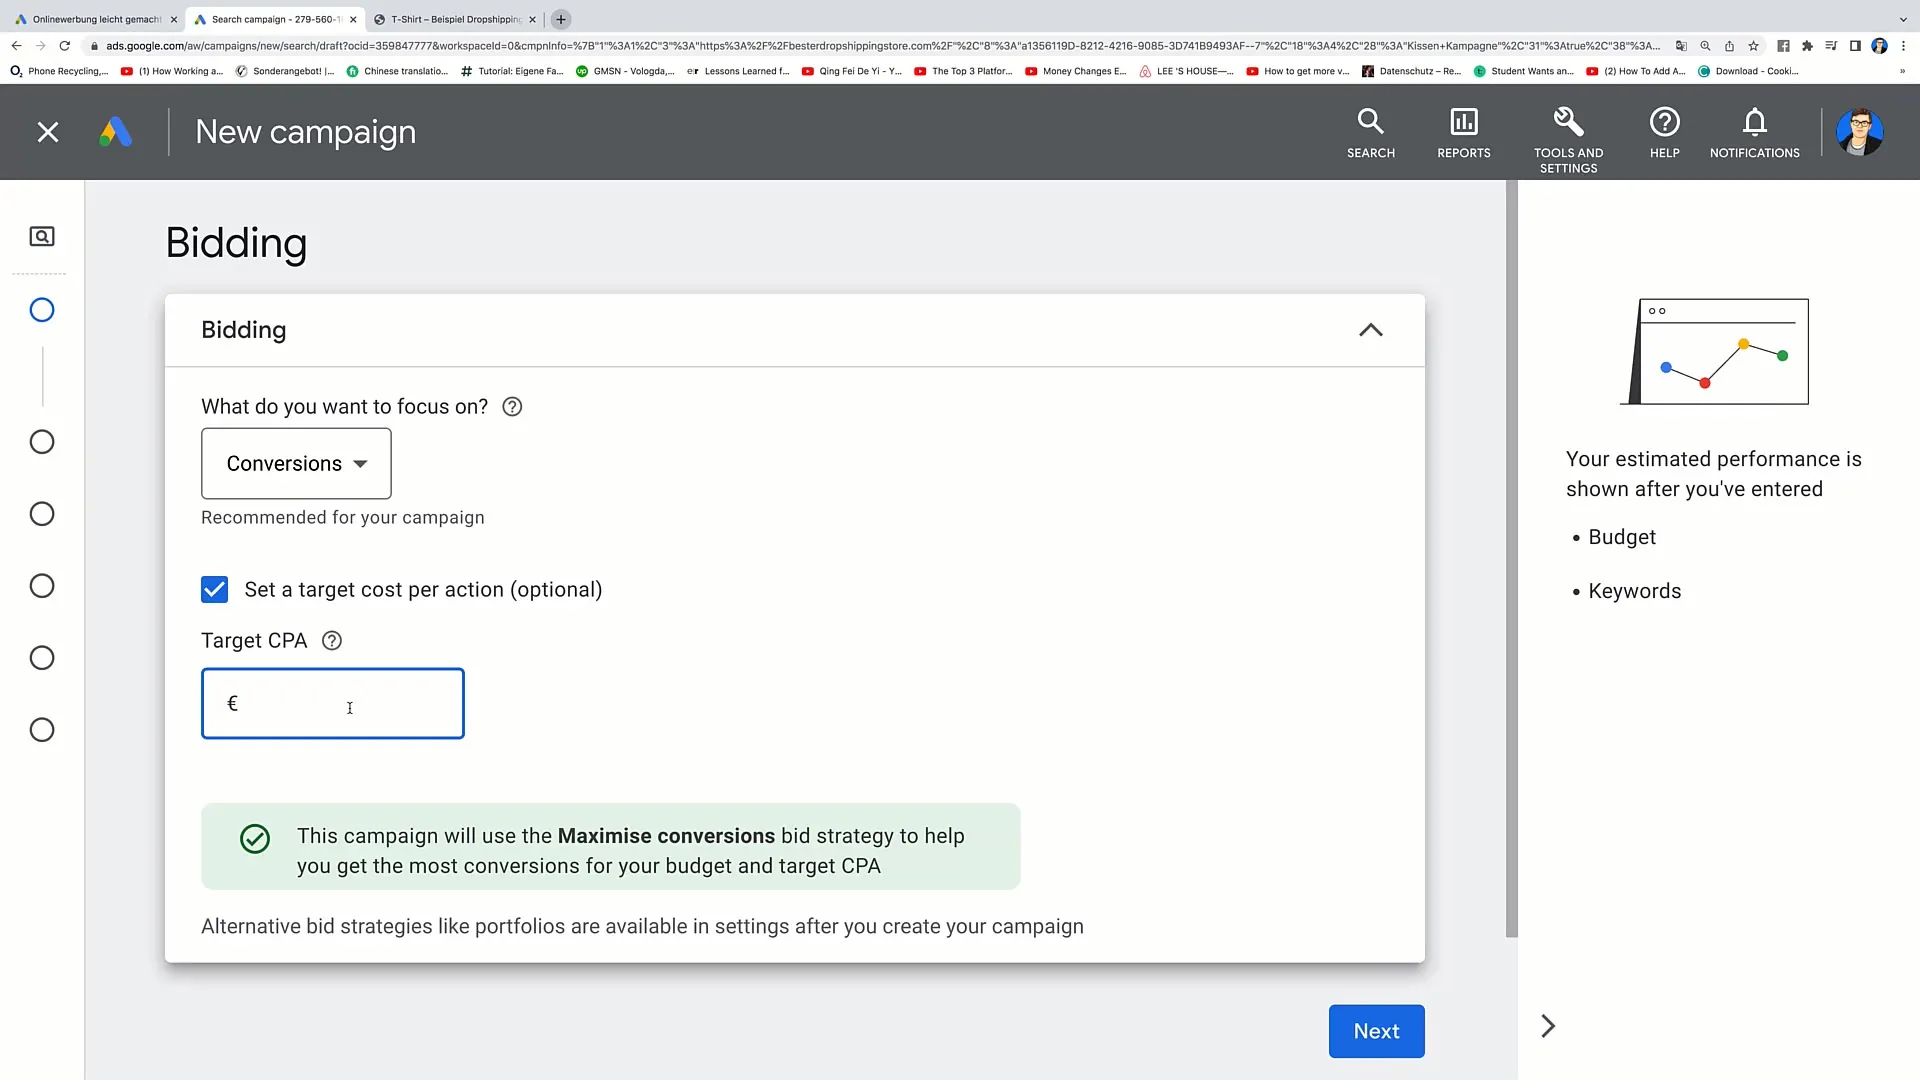1920x1080 pixels.
Task: Open 'Tutorial: Eigene Fa...' bookmark
Action: pyautogui.click(x=512, y=71)
